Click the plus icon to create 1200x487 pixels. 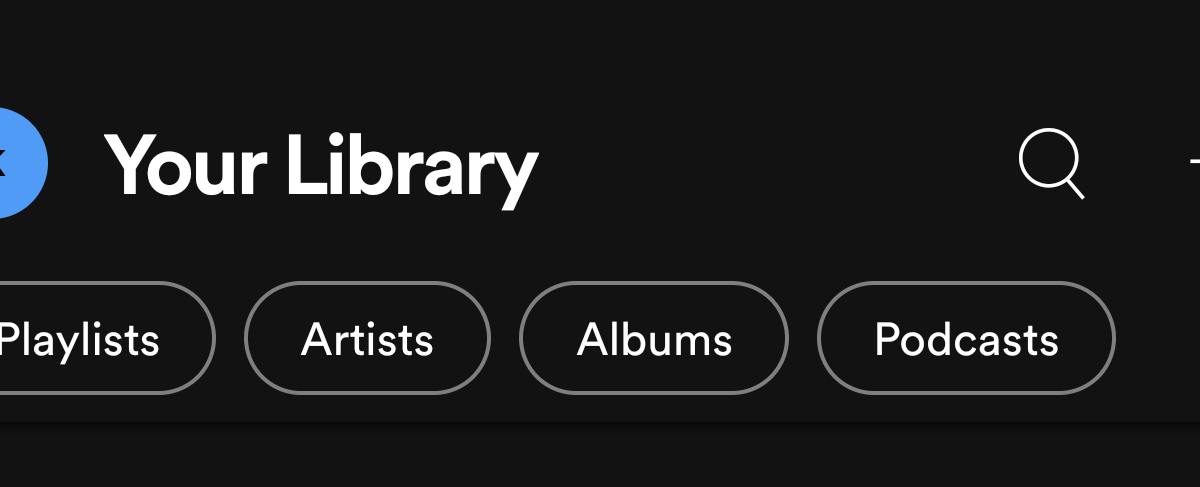1194,163
